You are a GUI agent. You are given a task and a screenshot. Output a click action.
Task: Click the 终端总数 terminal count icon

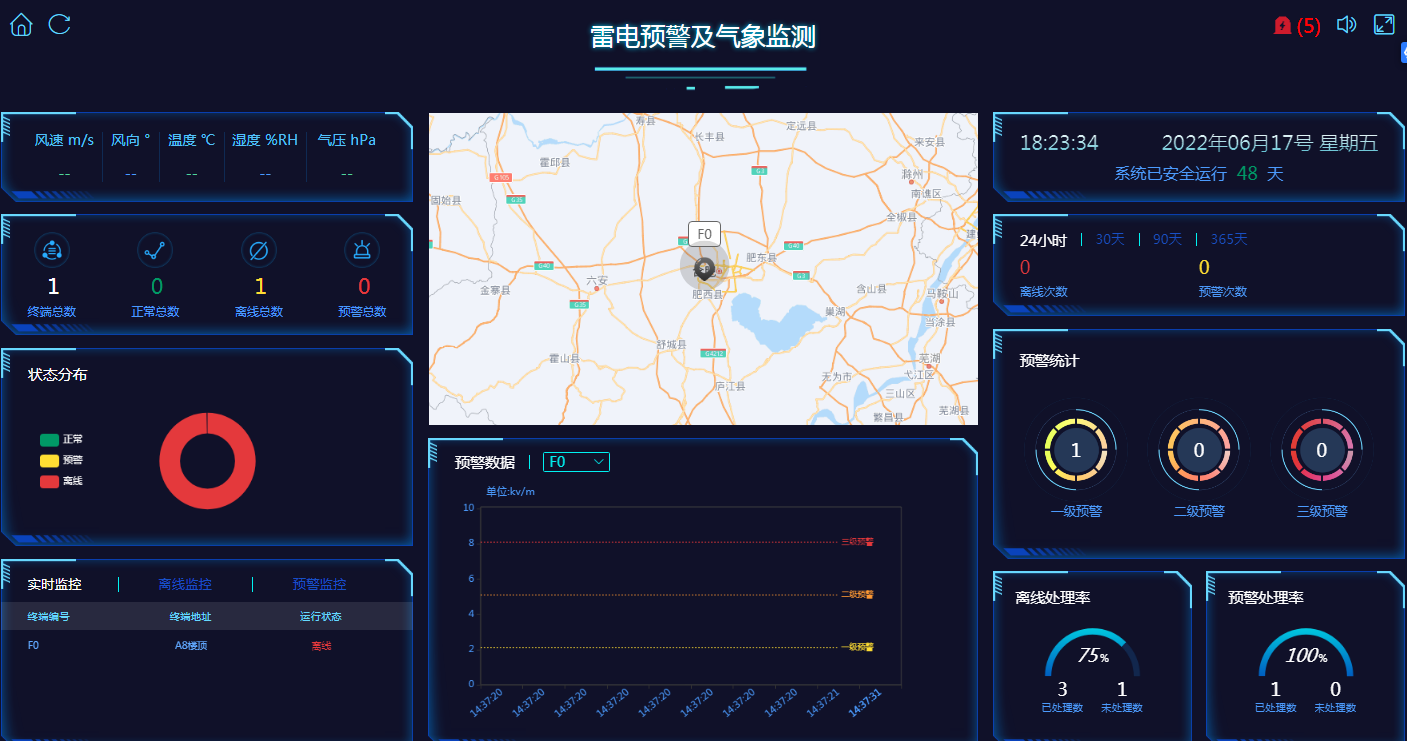pos(52,250)
